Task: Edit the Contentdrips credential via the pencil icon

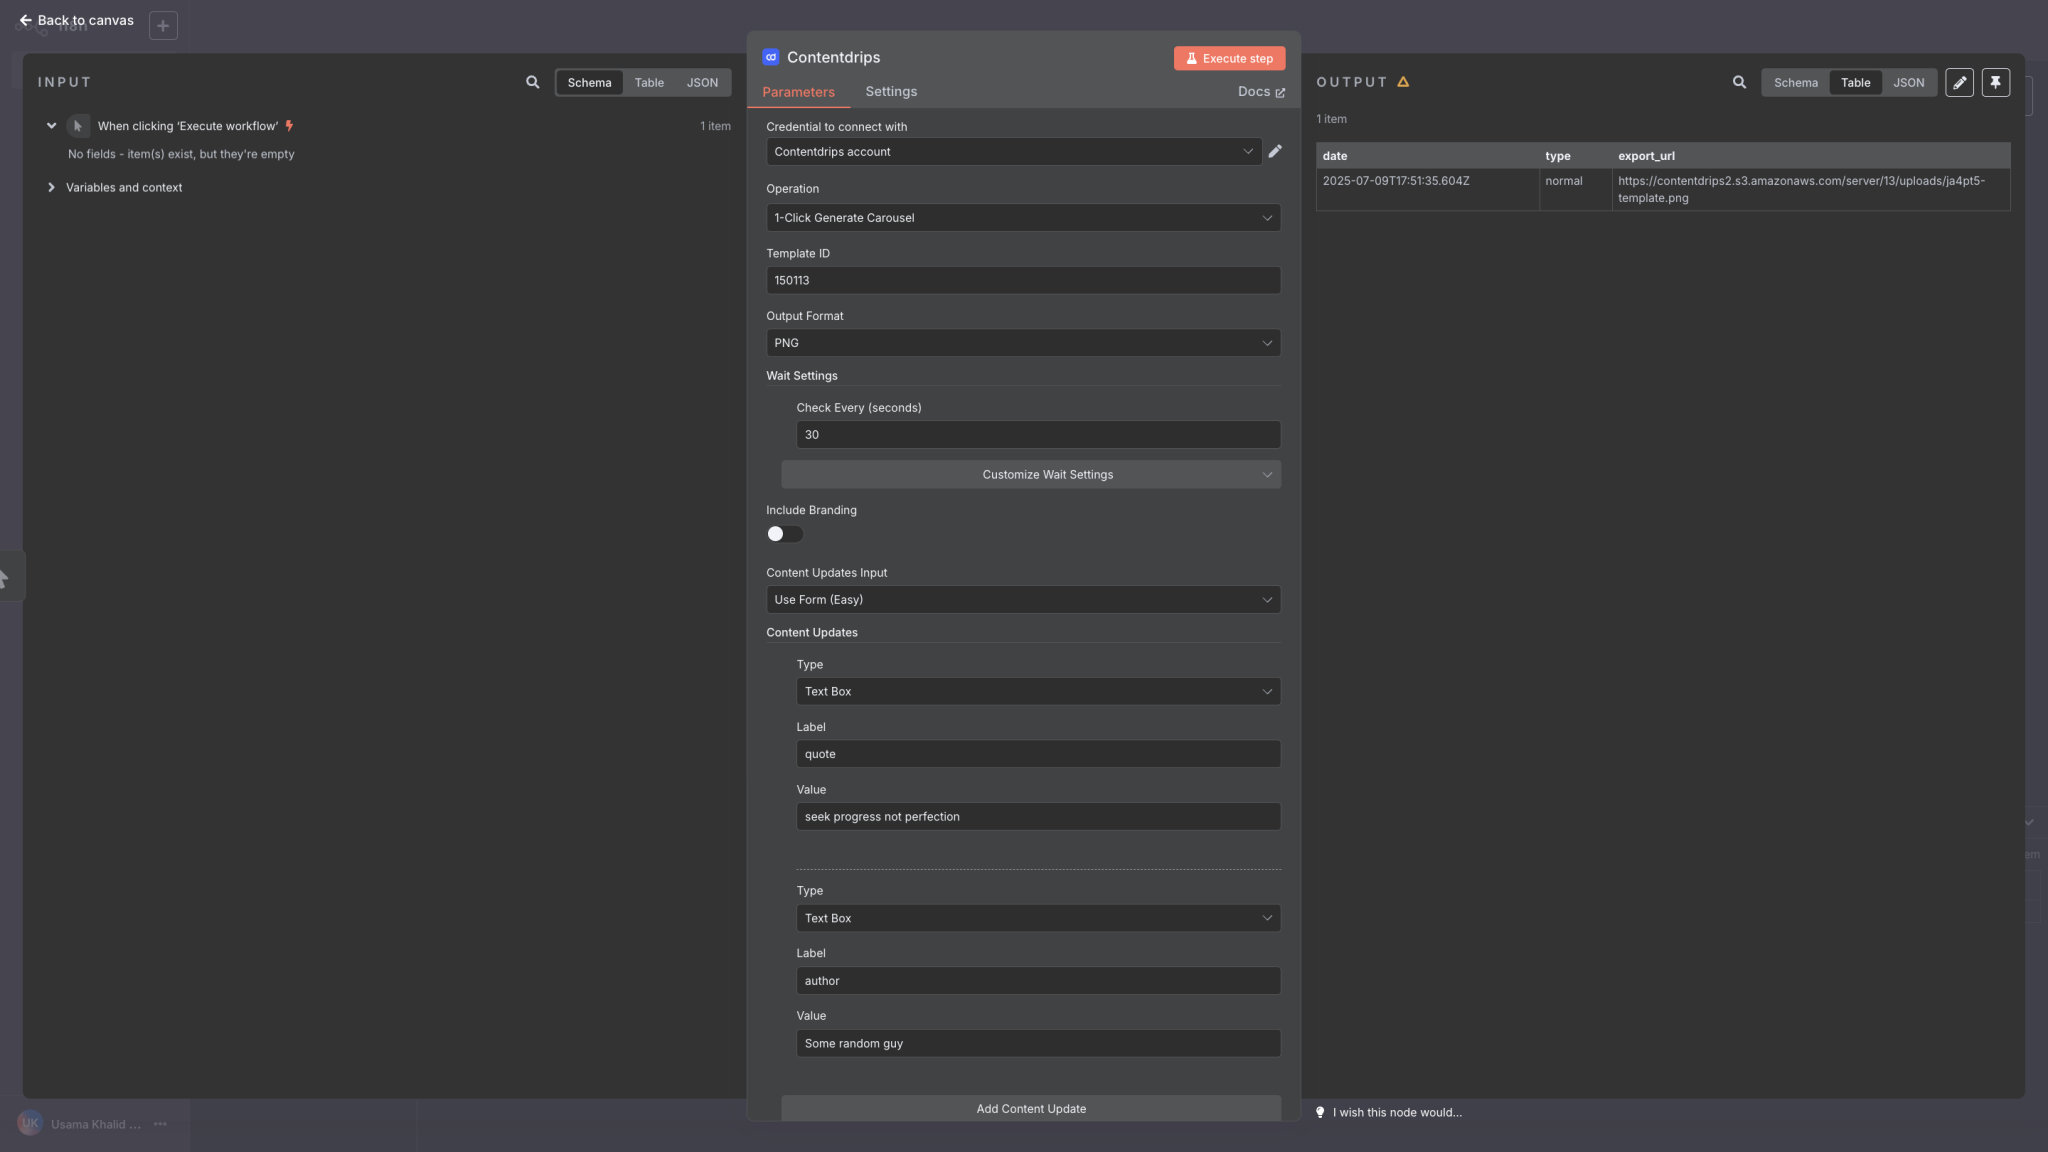Action: coord(1275,151)
